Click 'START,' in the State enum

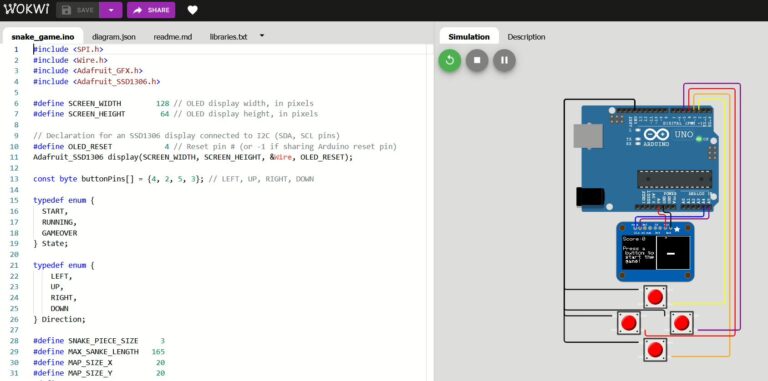(55, 212)
